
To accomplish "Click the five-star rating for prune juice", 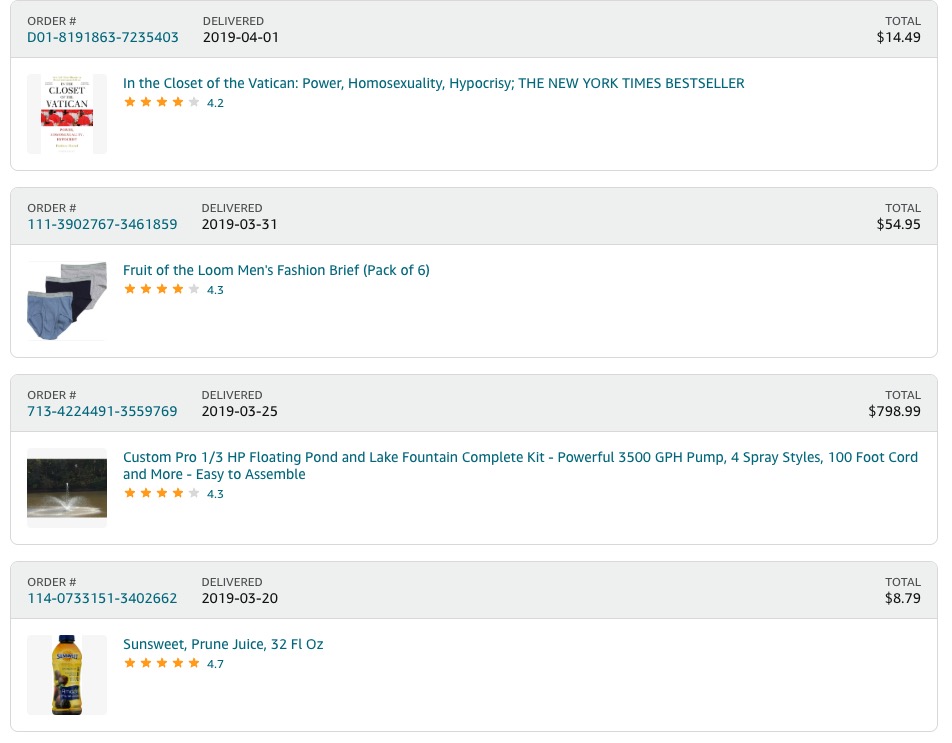I will 161,663.
